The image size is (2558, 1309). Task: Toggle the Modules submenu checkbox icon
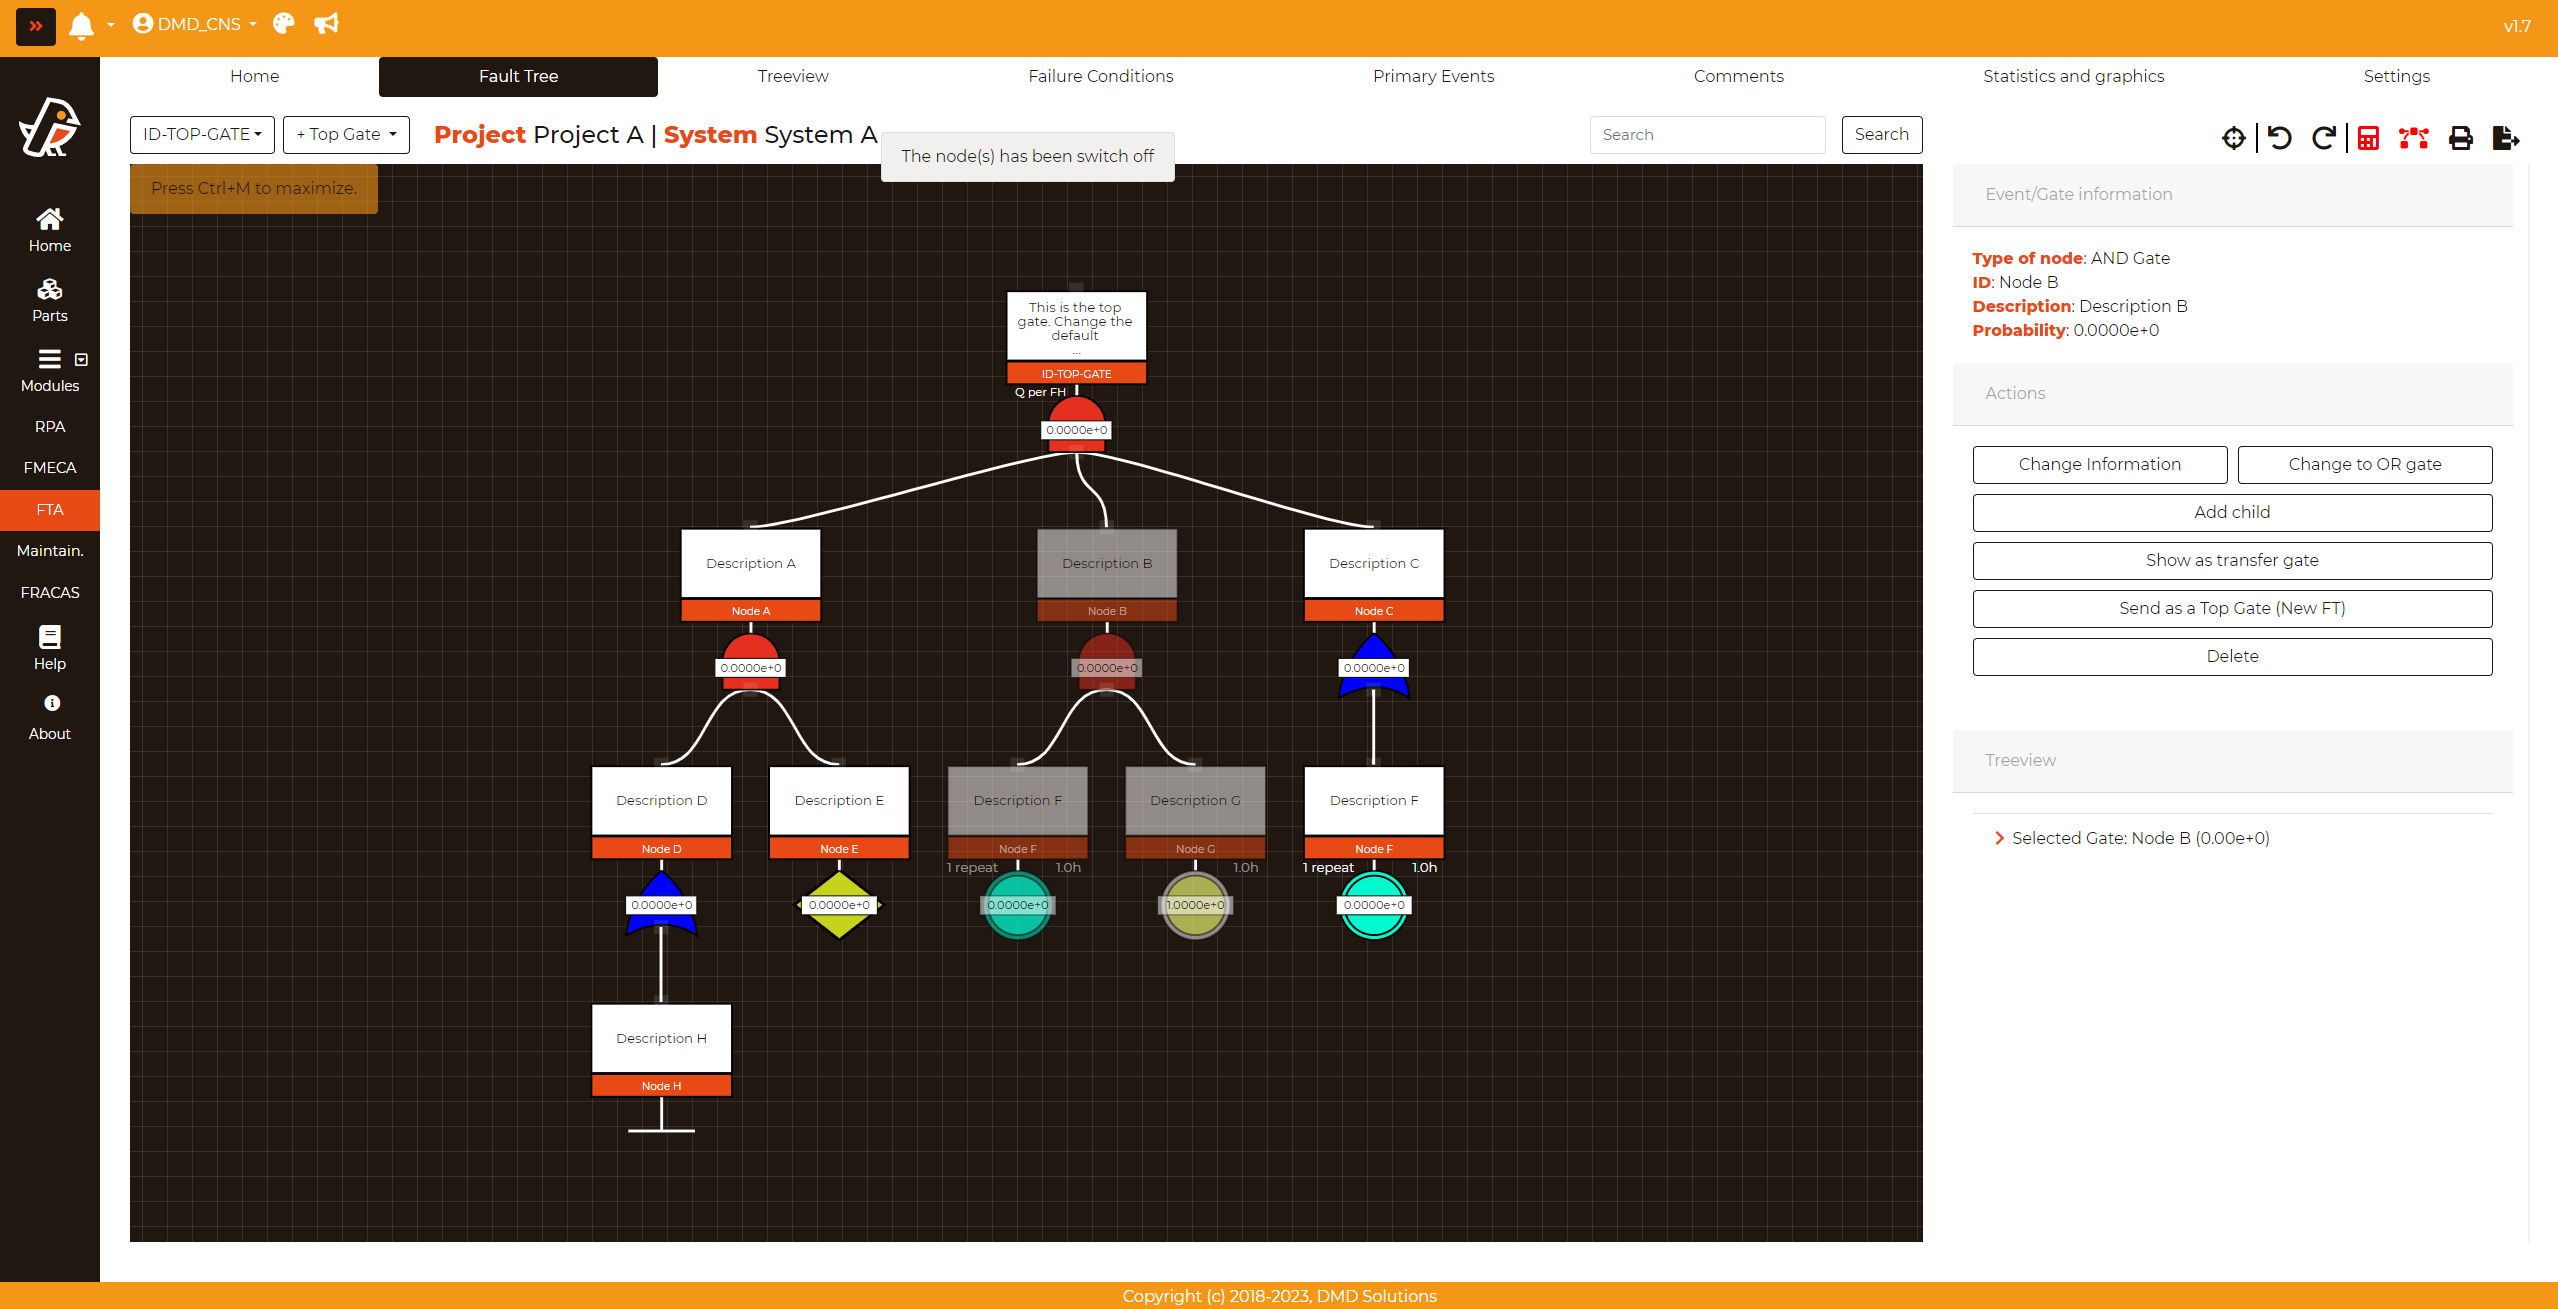click(x=81, y=359)
